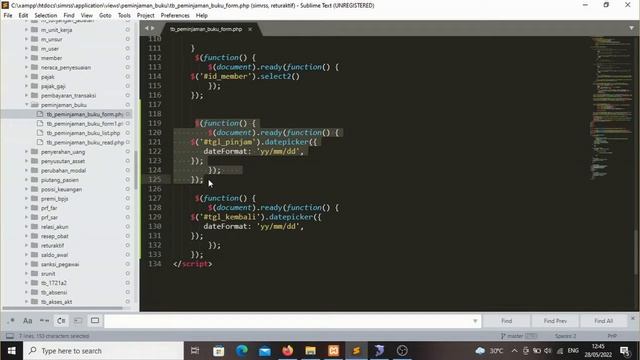Screen dimensions: 640x360
Task: Click the minimap code overview
Action: [x=612, y=108]
